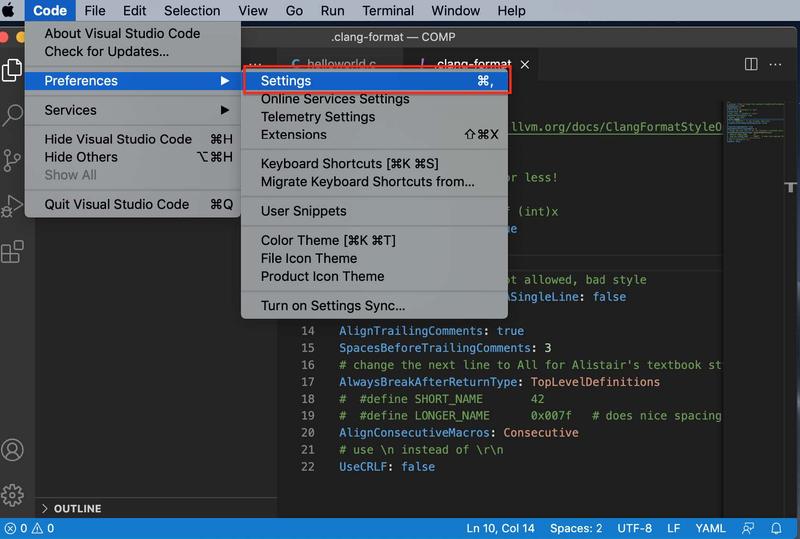Click the feedback icon in status bar
Image resolution: width=800 pixels, height=539 pixels.
748,528
